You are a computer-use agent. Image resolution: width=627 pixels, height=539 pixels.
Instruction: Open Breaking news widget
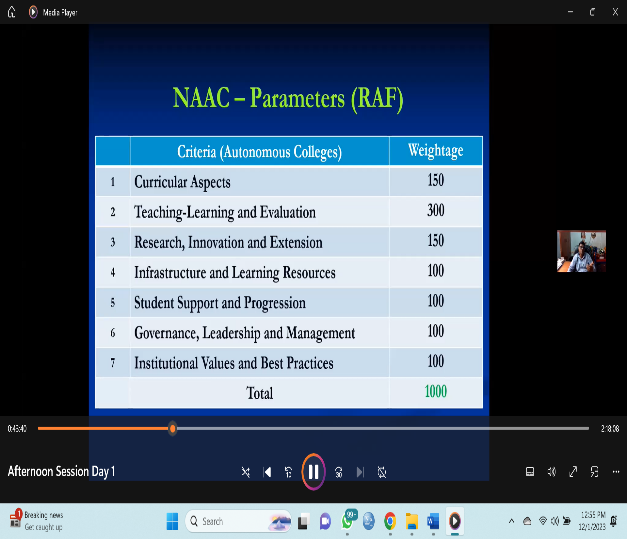pos(37,521)
